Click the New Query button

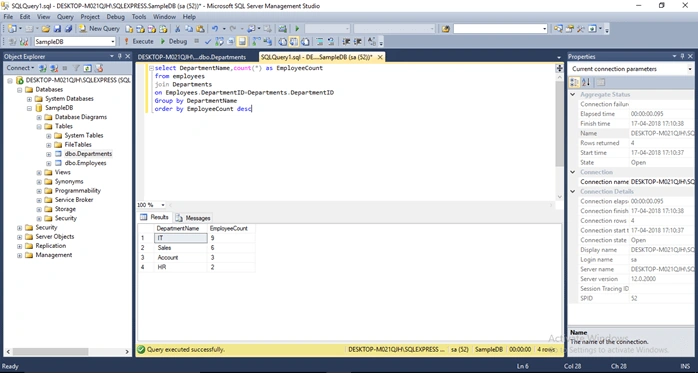tap(99, 28)
